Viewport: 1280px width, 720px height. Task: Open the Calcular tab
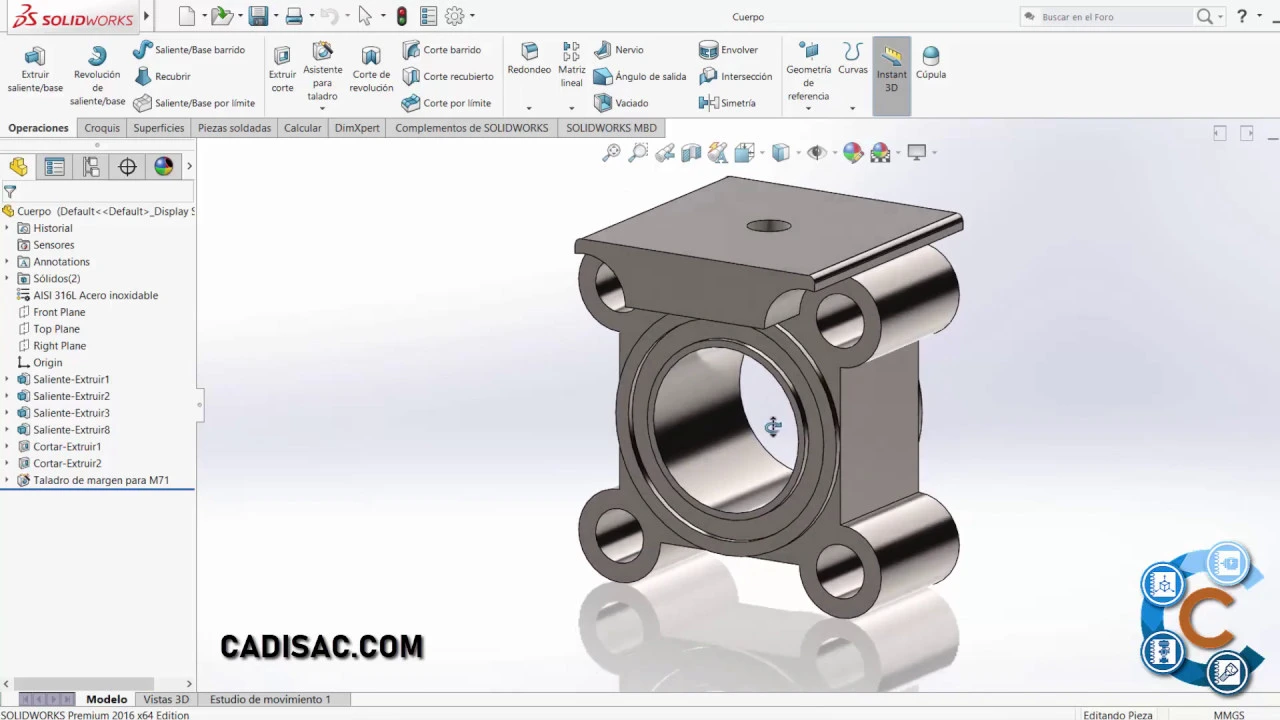[303, 128]
